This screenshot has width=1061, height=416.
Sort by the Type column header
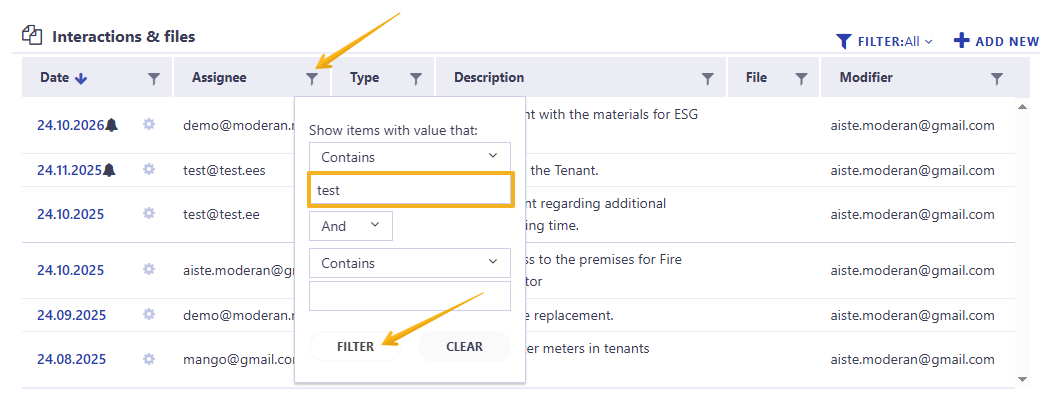[x=364, y=78]
